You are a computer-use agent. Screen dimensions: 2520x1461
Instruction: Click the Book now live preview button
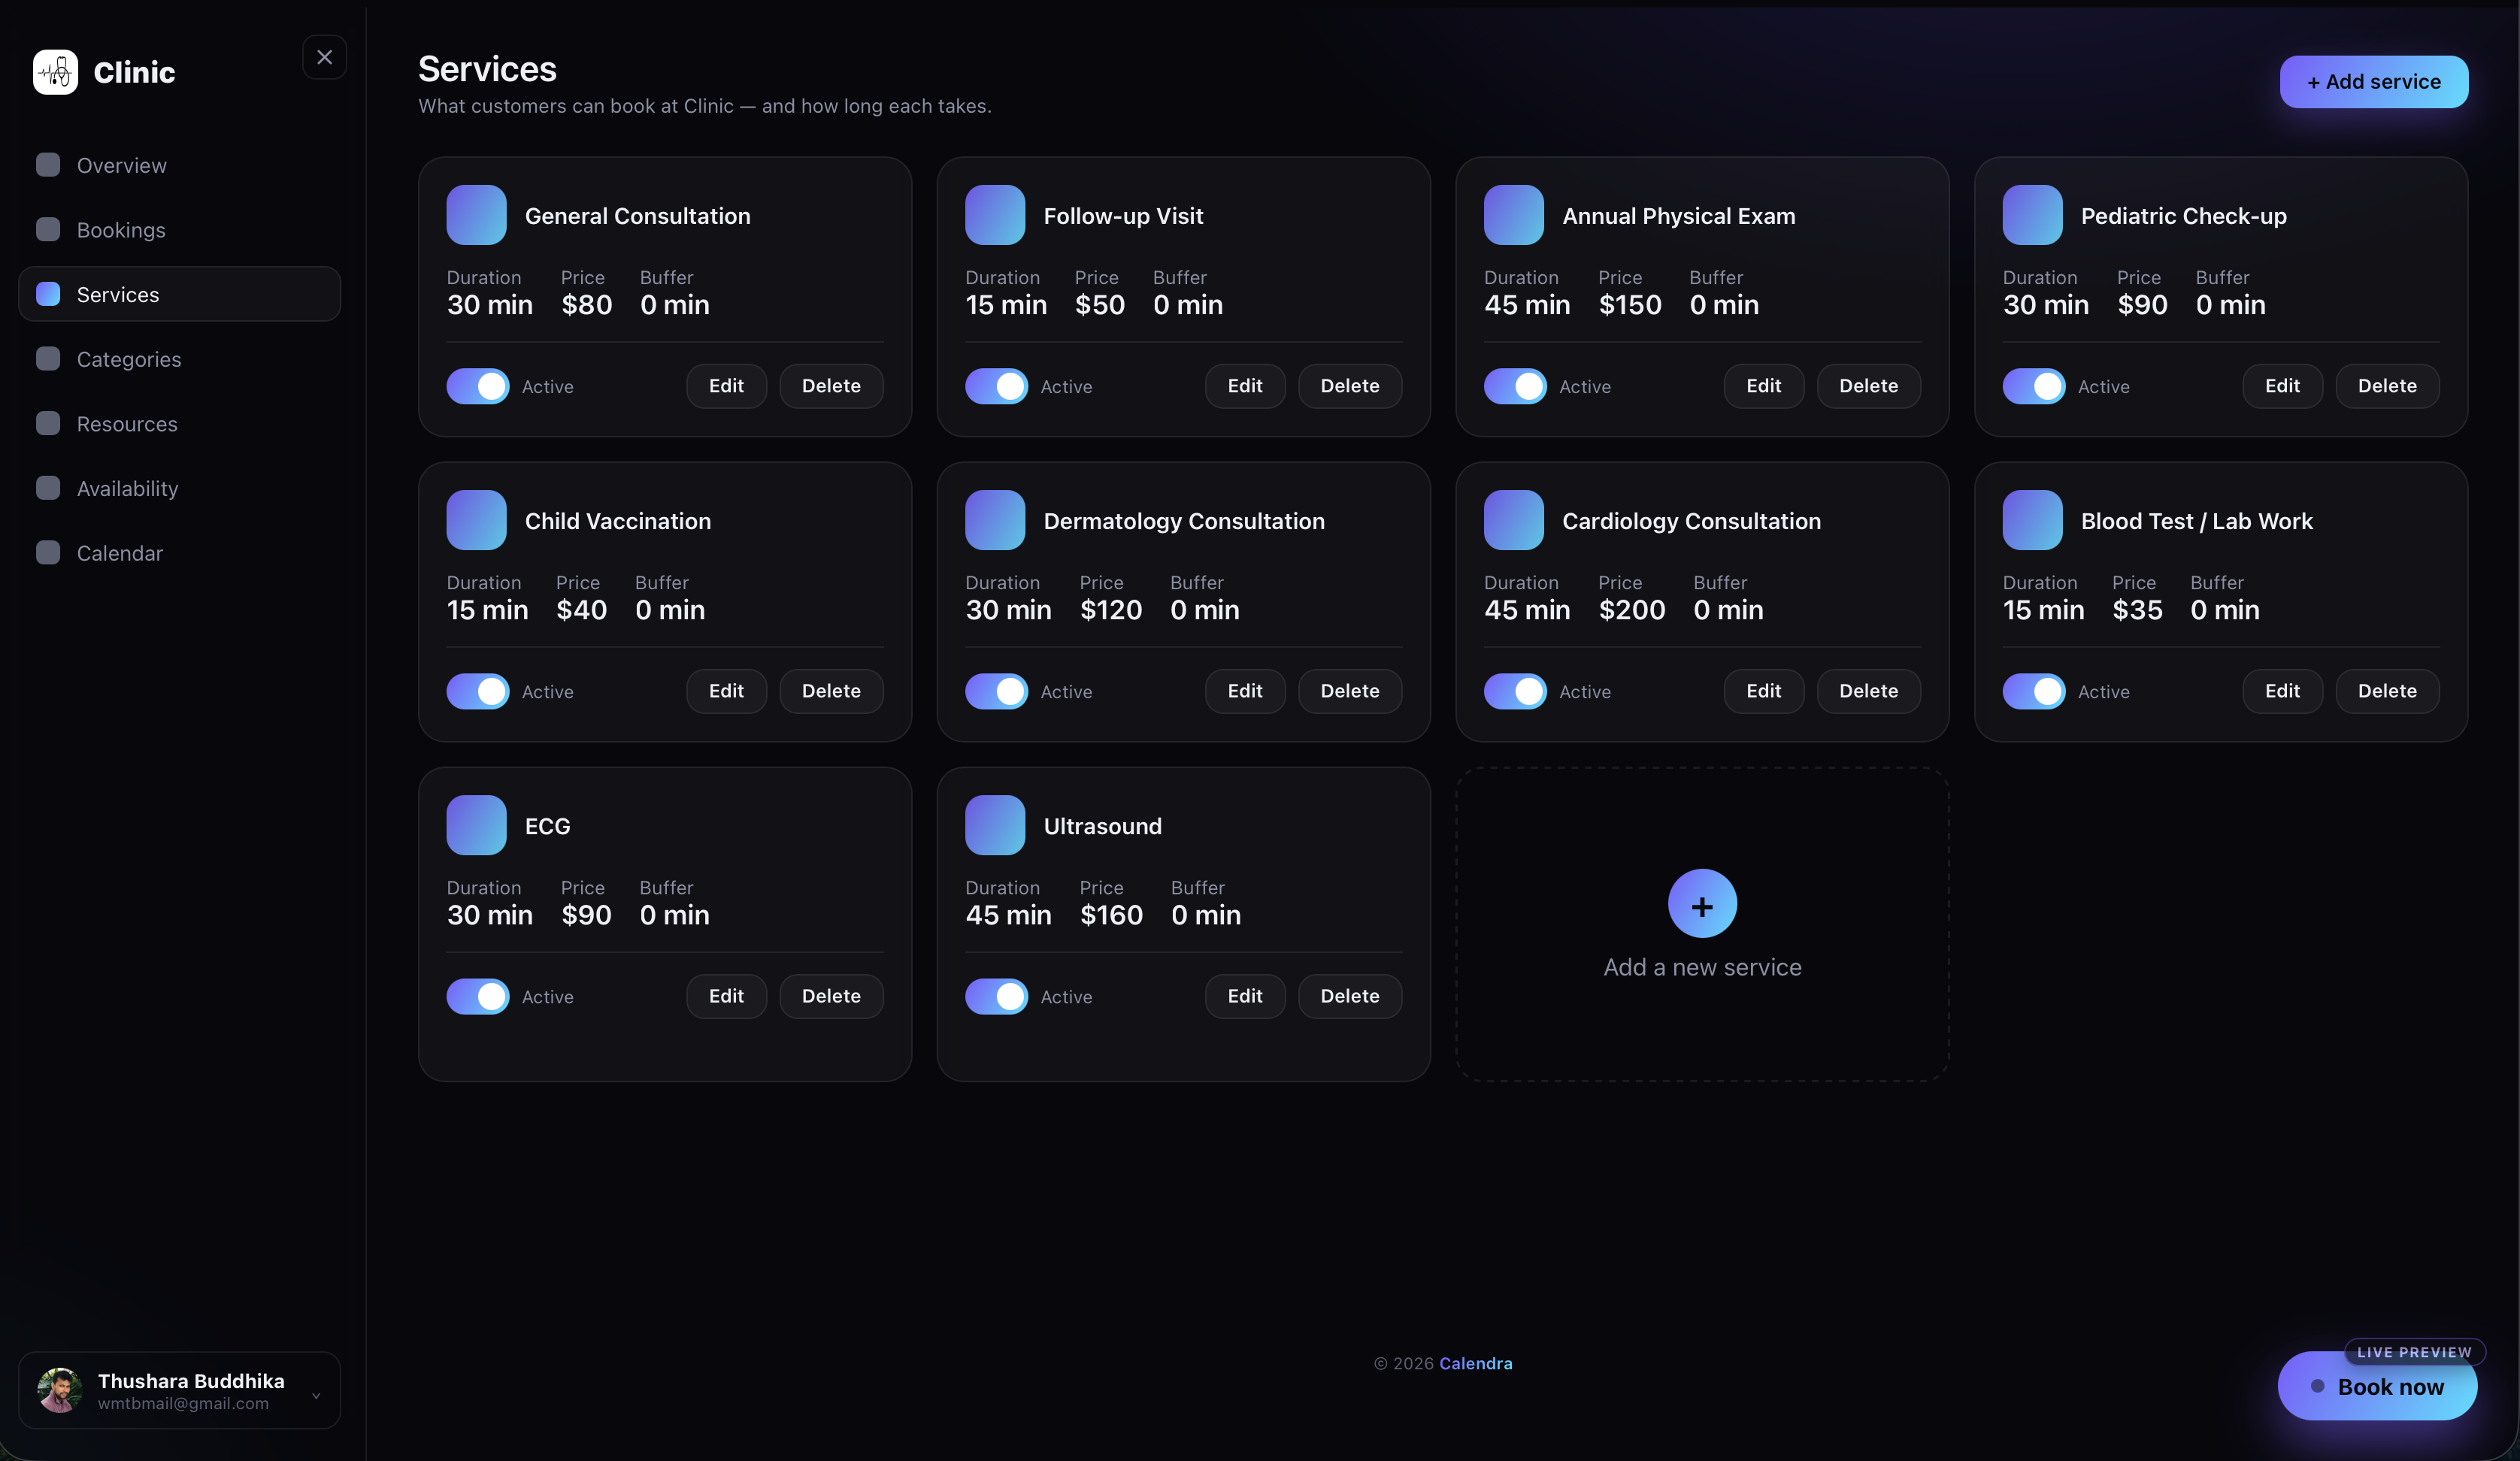coord(2377,1386)
